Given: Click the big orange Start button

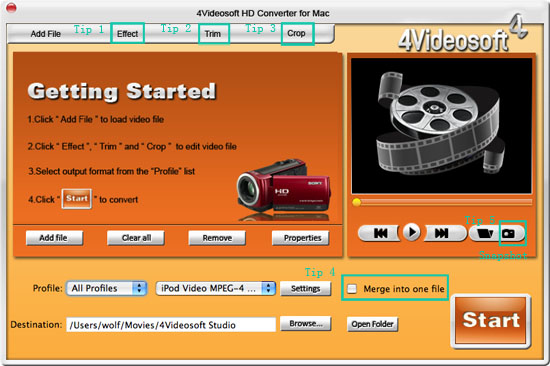Looking at the screenshot, I should point(491,320).
